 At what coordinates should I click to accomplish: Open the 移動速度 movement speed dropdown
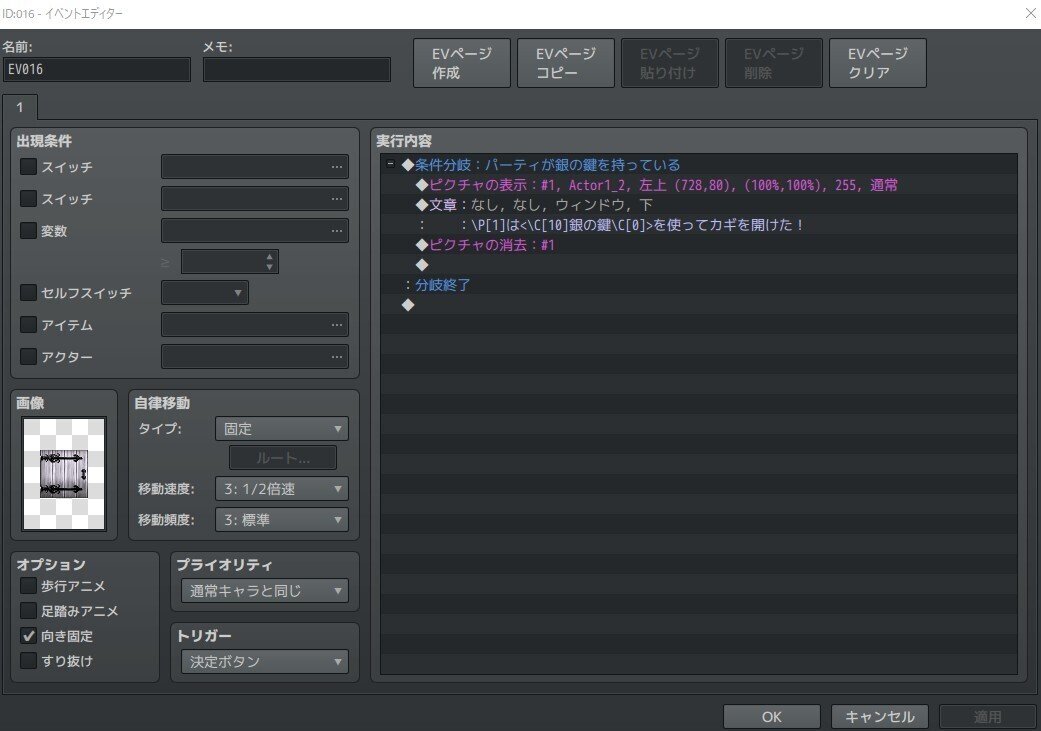tap(281, 489)
